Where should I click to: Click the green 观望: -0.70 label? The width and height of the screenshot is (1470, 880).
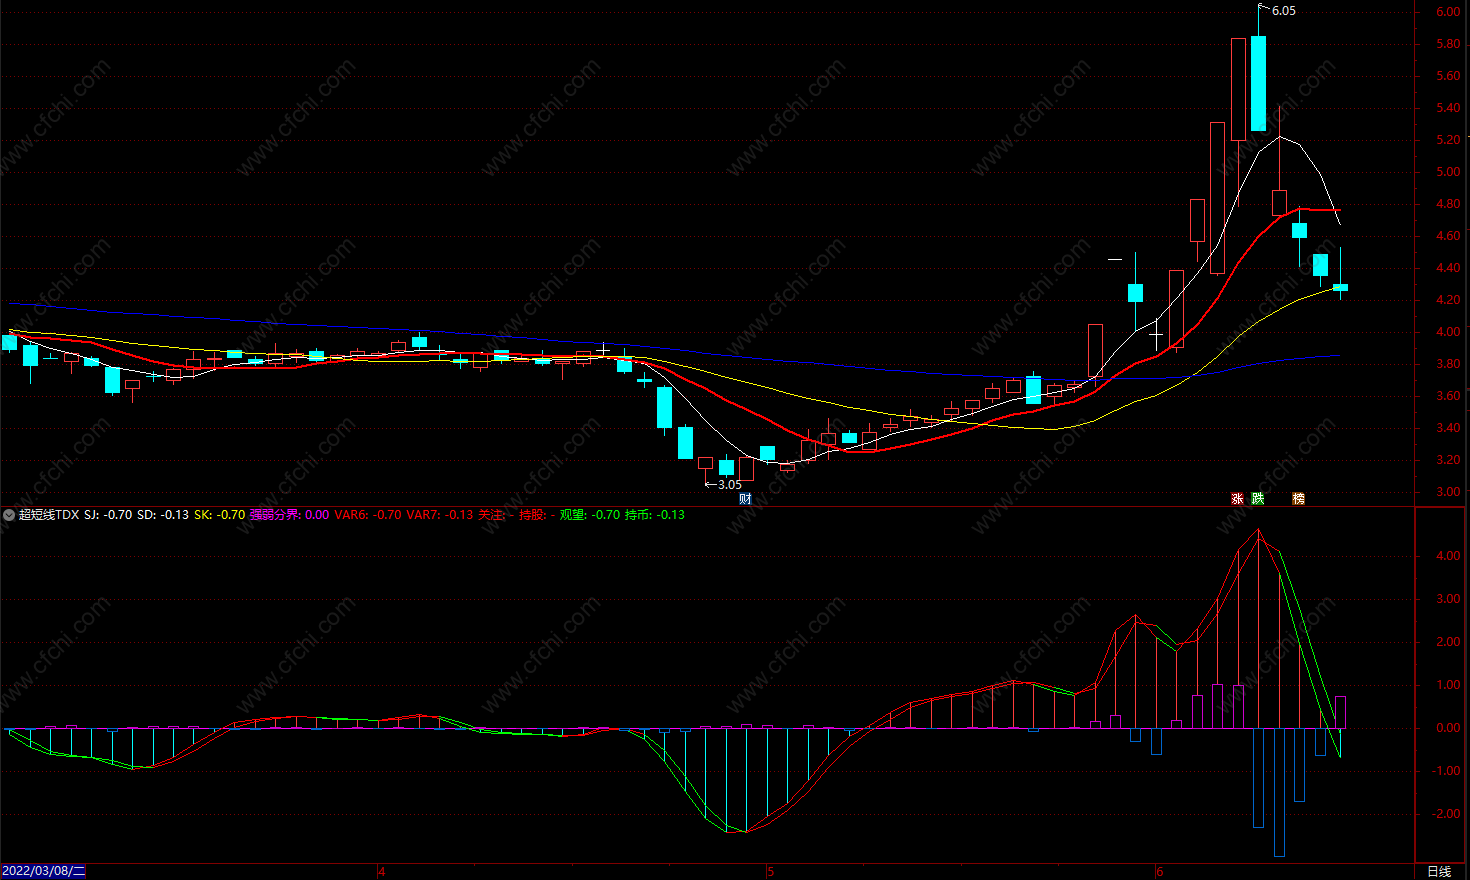(x=589, y=515)
